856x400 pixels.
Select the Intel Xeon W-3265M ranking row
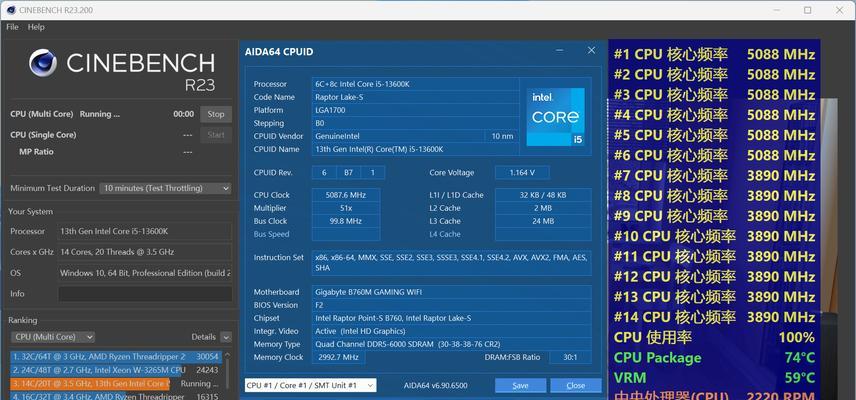click(x=116, y=370)
